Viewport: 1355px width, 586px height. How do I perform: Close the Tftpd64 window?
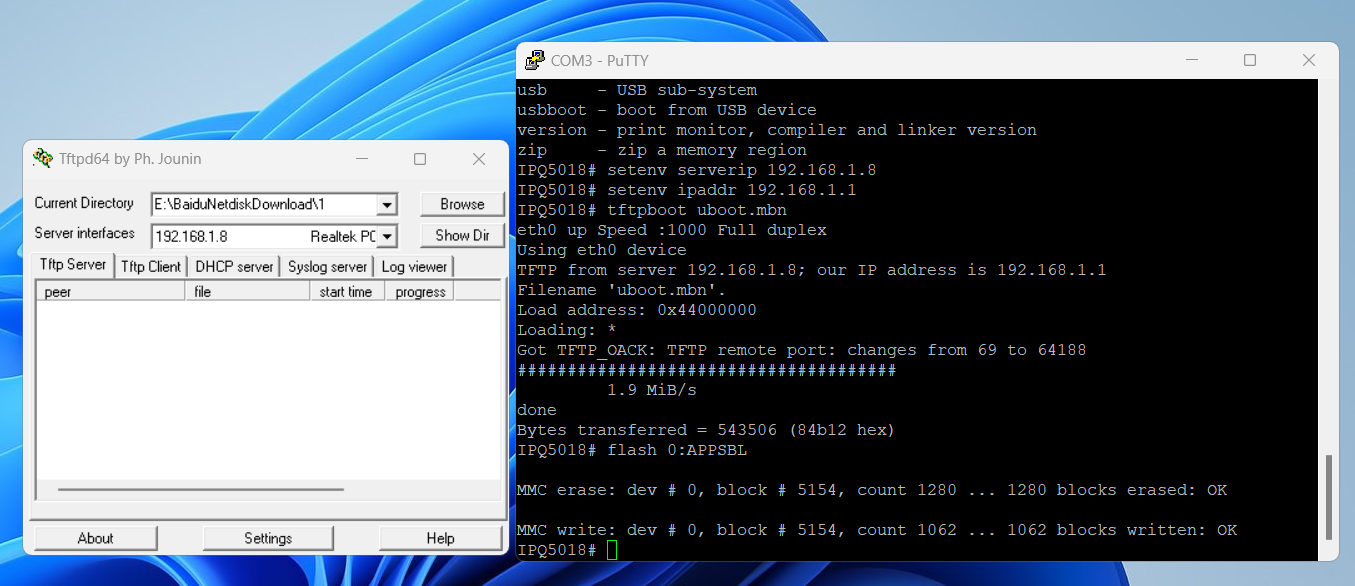point(479,159)
